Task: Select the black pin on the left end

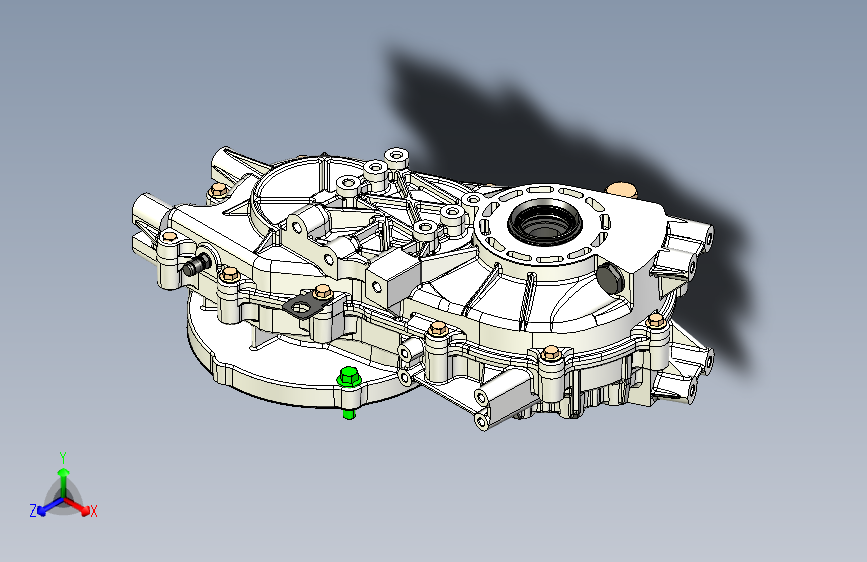Action: (x=197, y=264)
